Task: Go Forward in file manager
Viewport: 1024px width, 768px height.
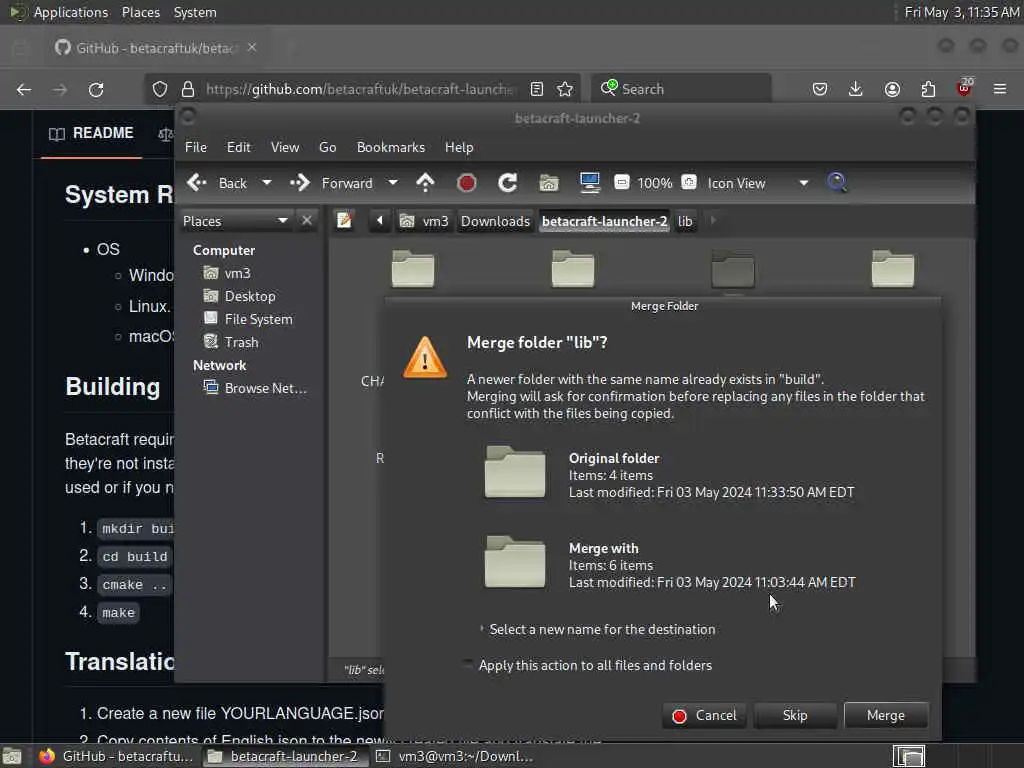Action: [332, 183]
